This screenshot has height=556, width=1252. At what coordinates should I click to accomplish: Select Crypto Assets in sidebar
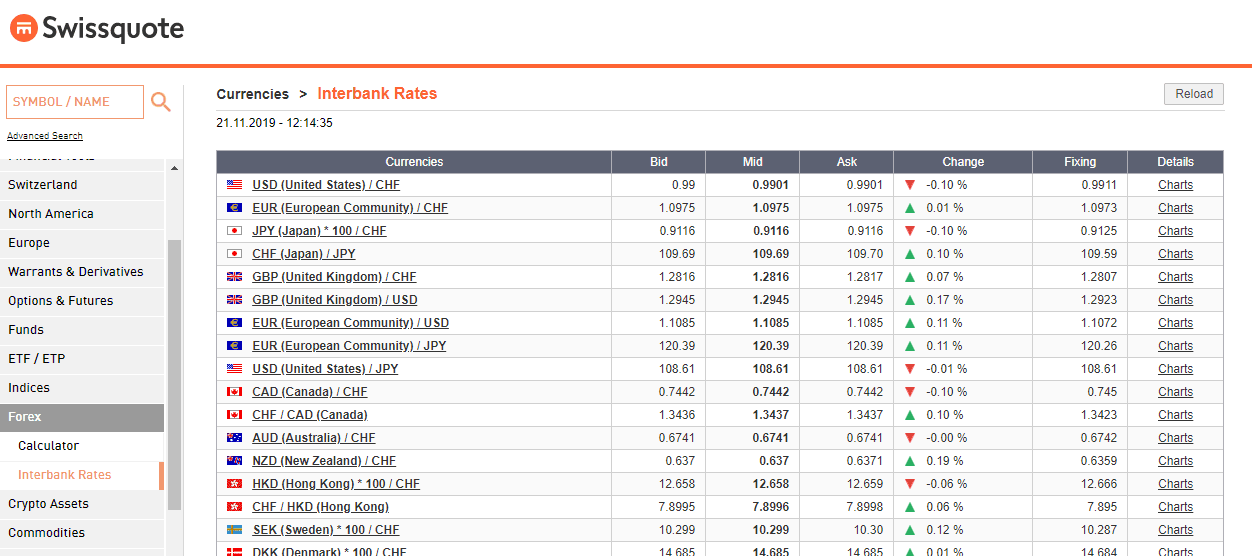[x=48, y=504]
